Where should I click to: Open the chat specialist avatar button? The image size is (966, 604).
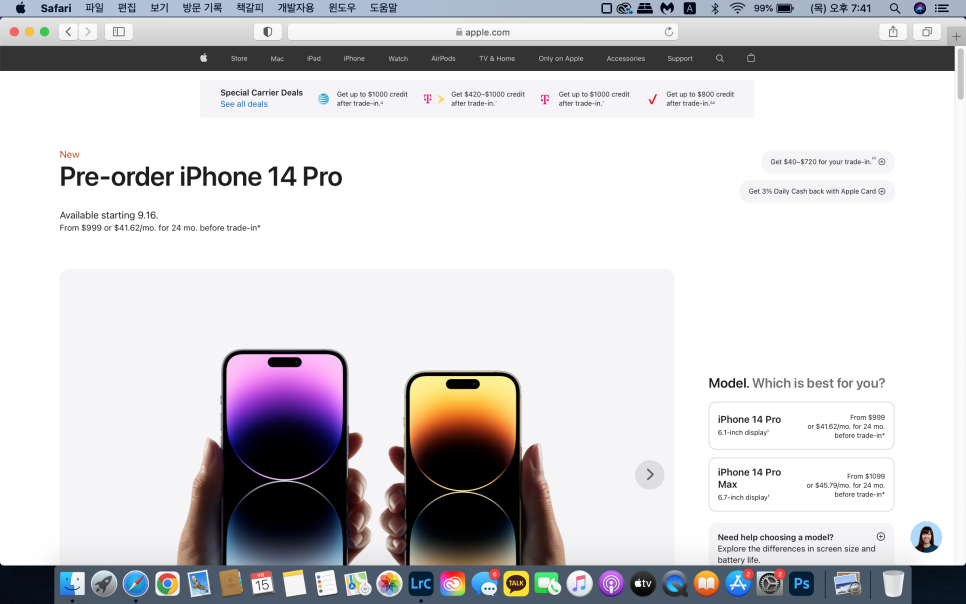(x=926, y=537)
